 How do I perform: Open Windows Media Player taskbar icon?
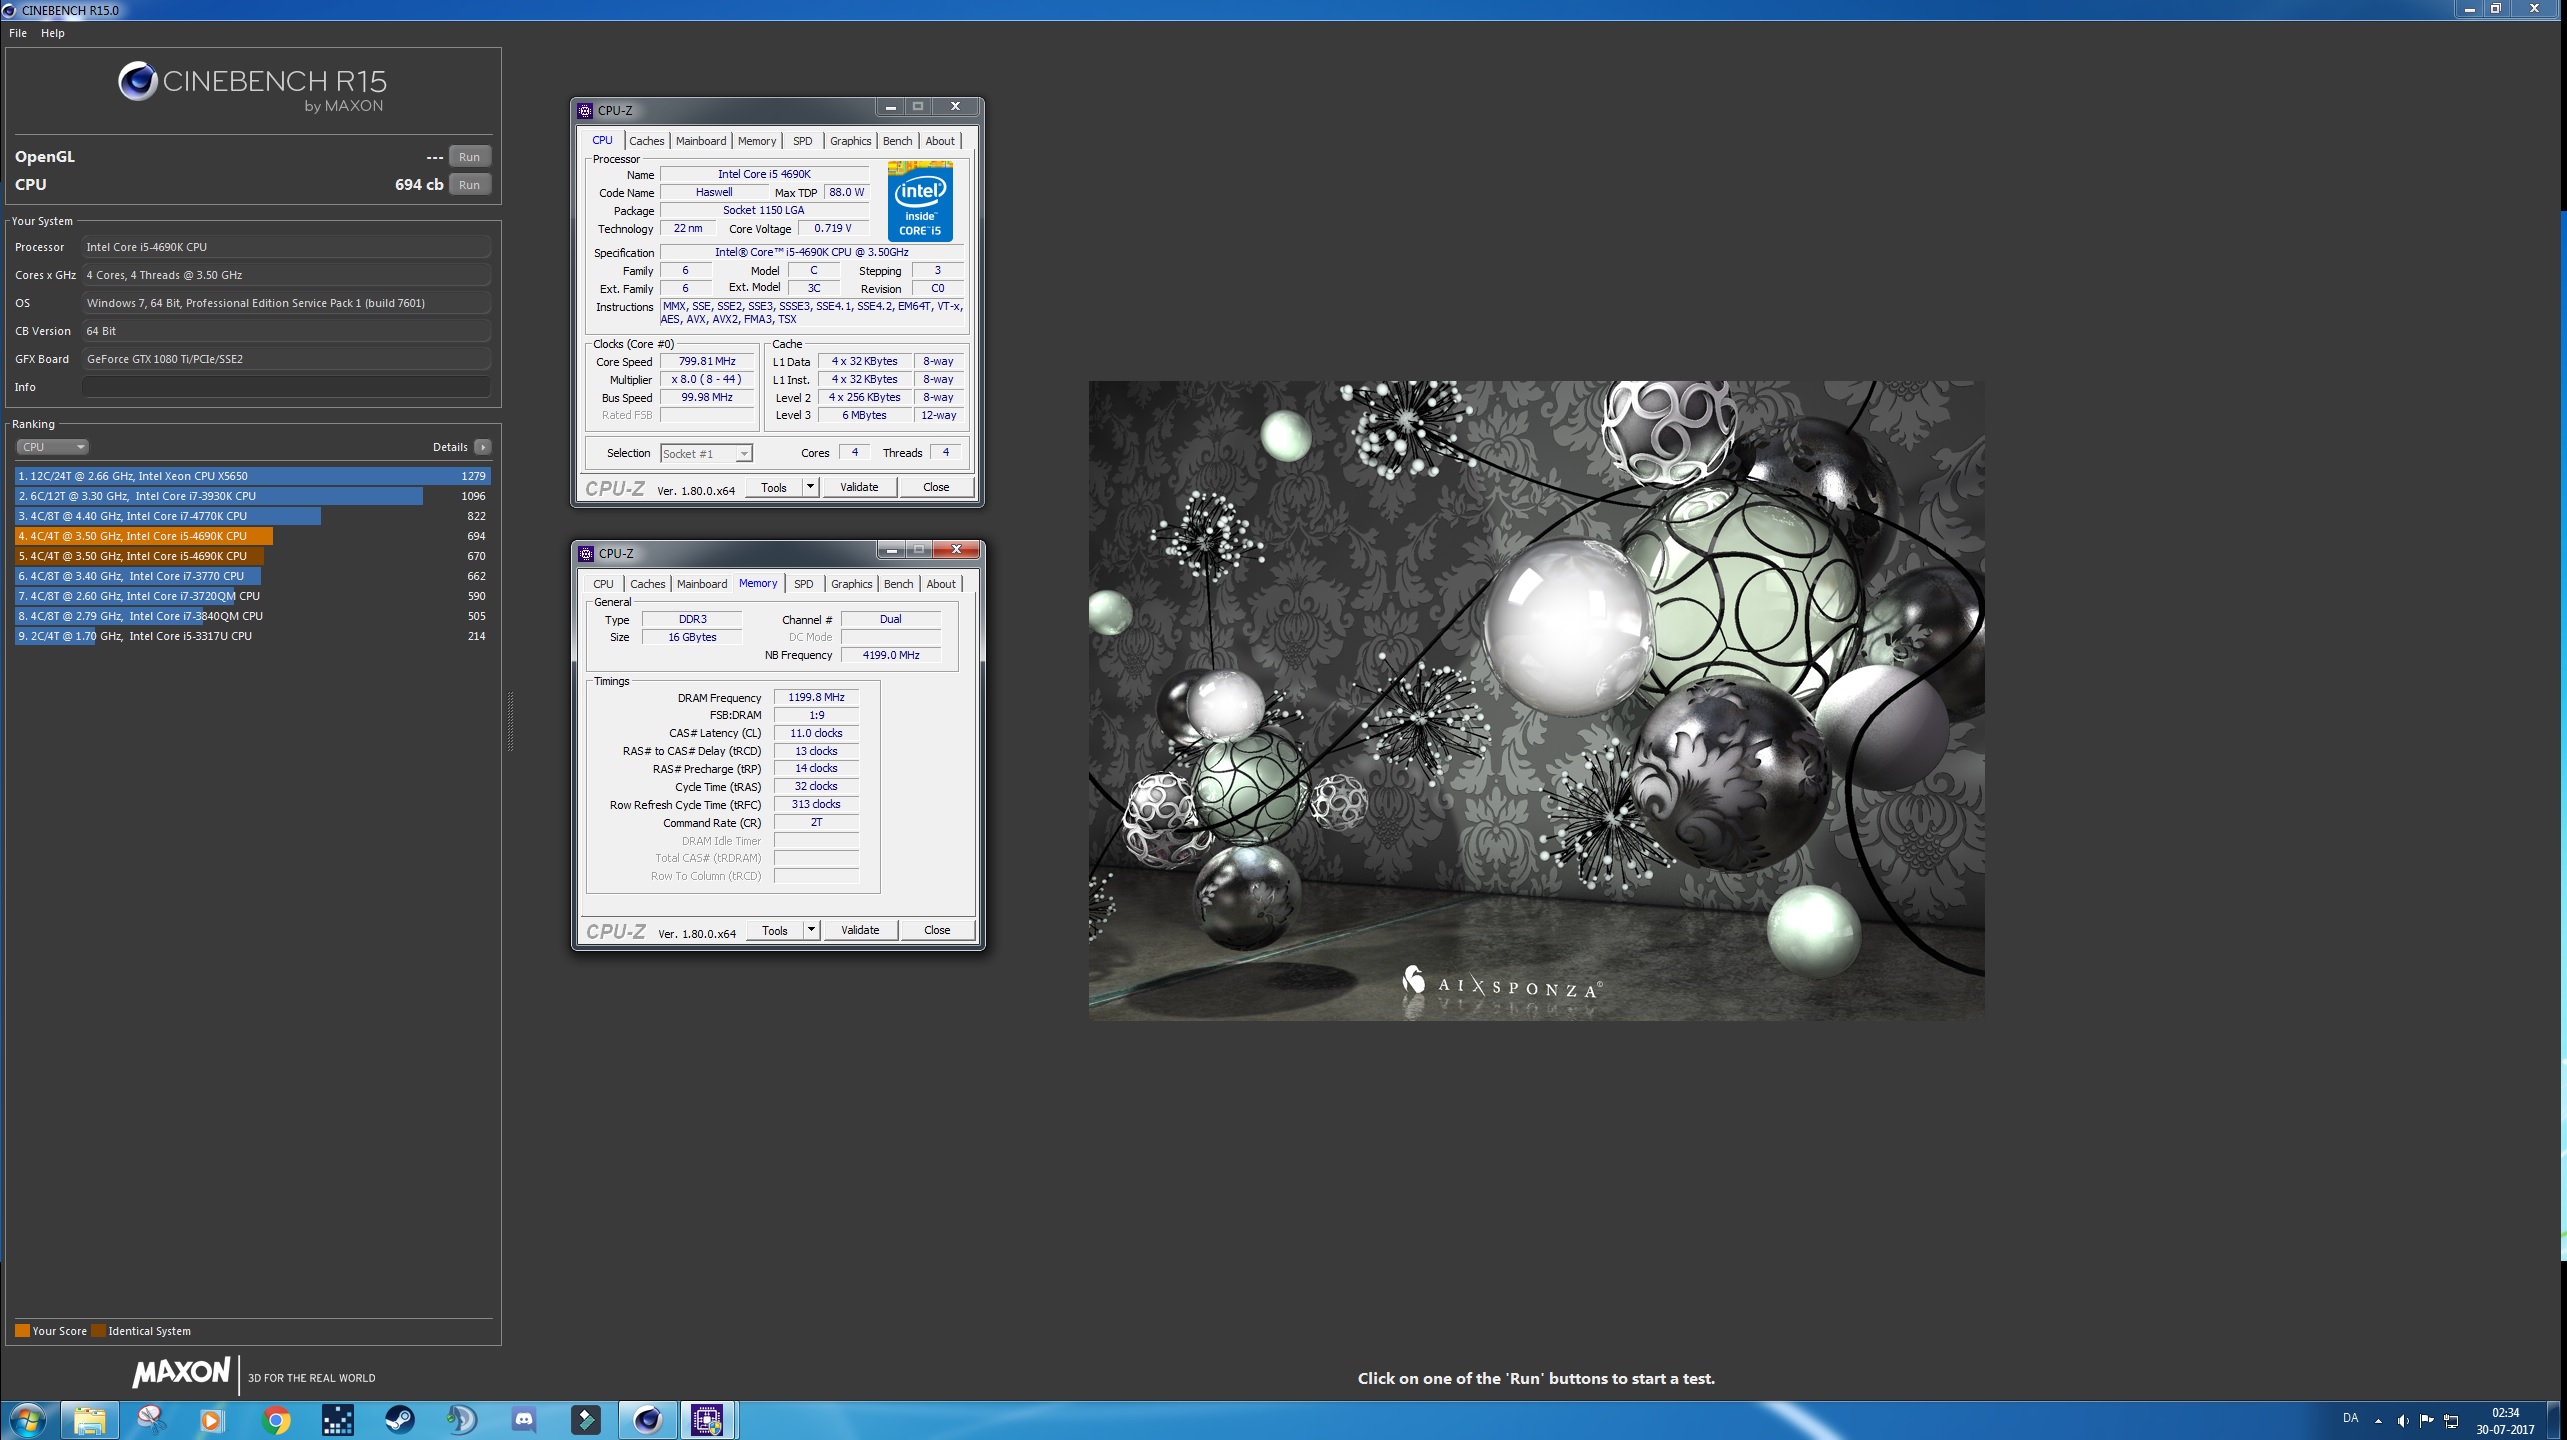[x=212, y=1420]
